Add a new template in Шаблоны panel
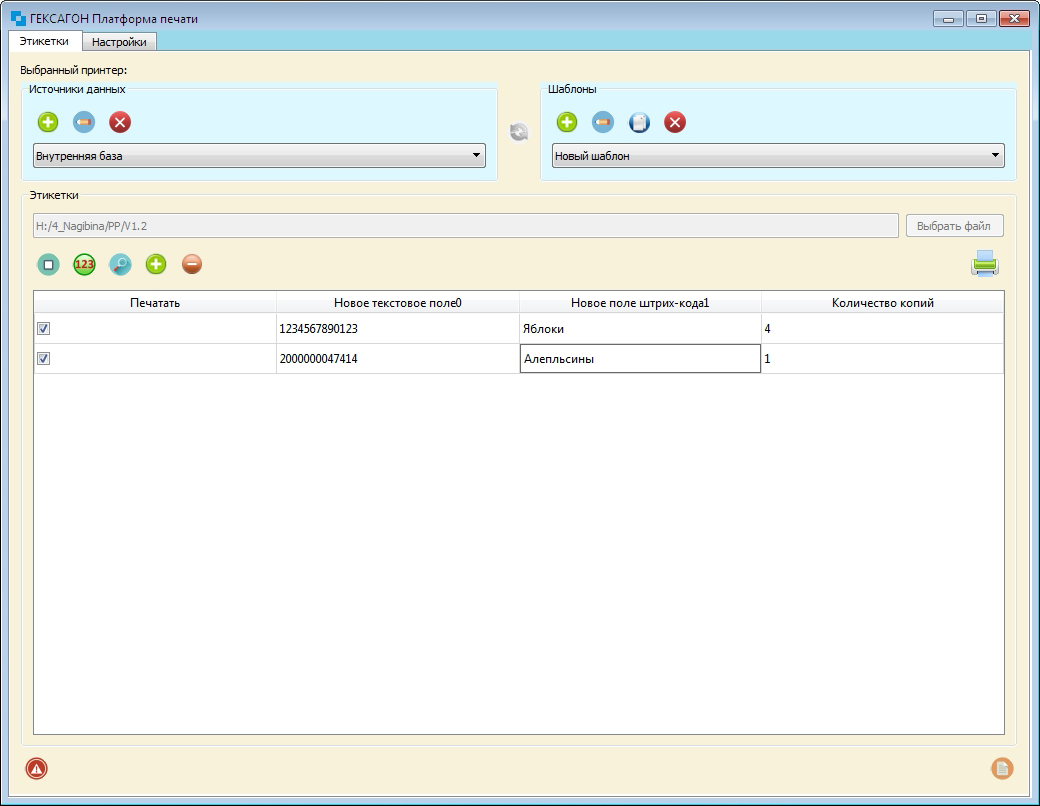Screen dimensions: 1040x806 coord(567,123)
